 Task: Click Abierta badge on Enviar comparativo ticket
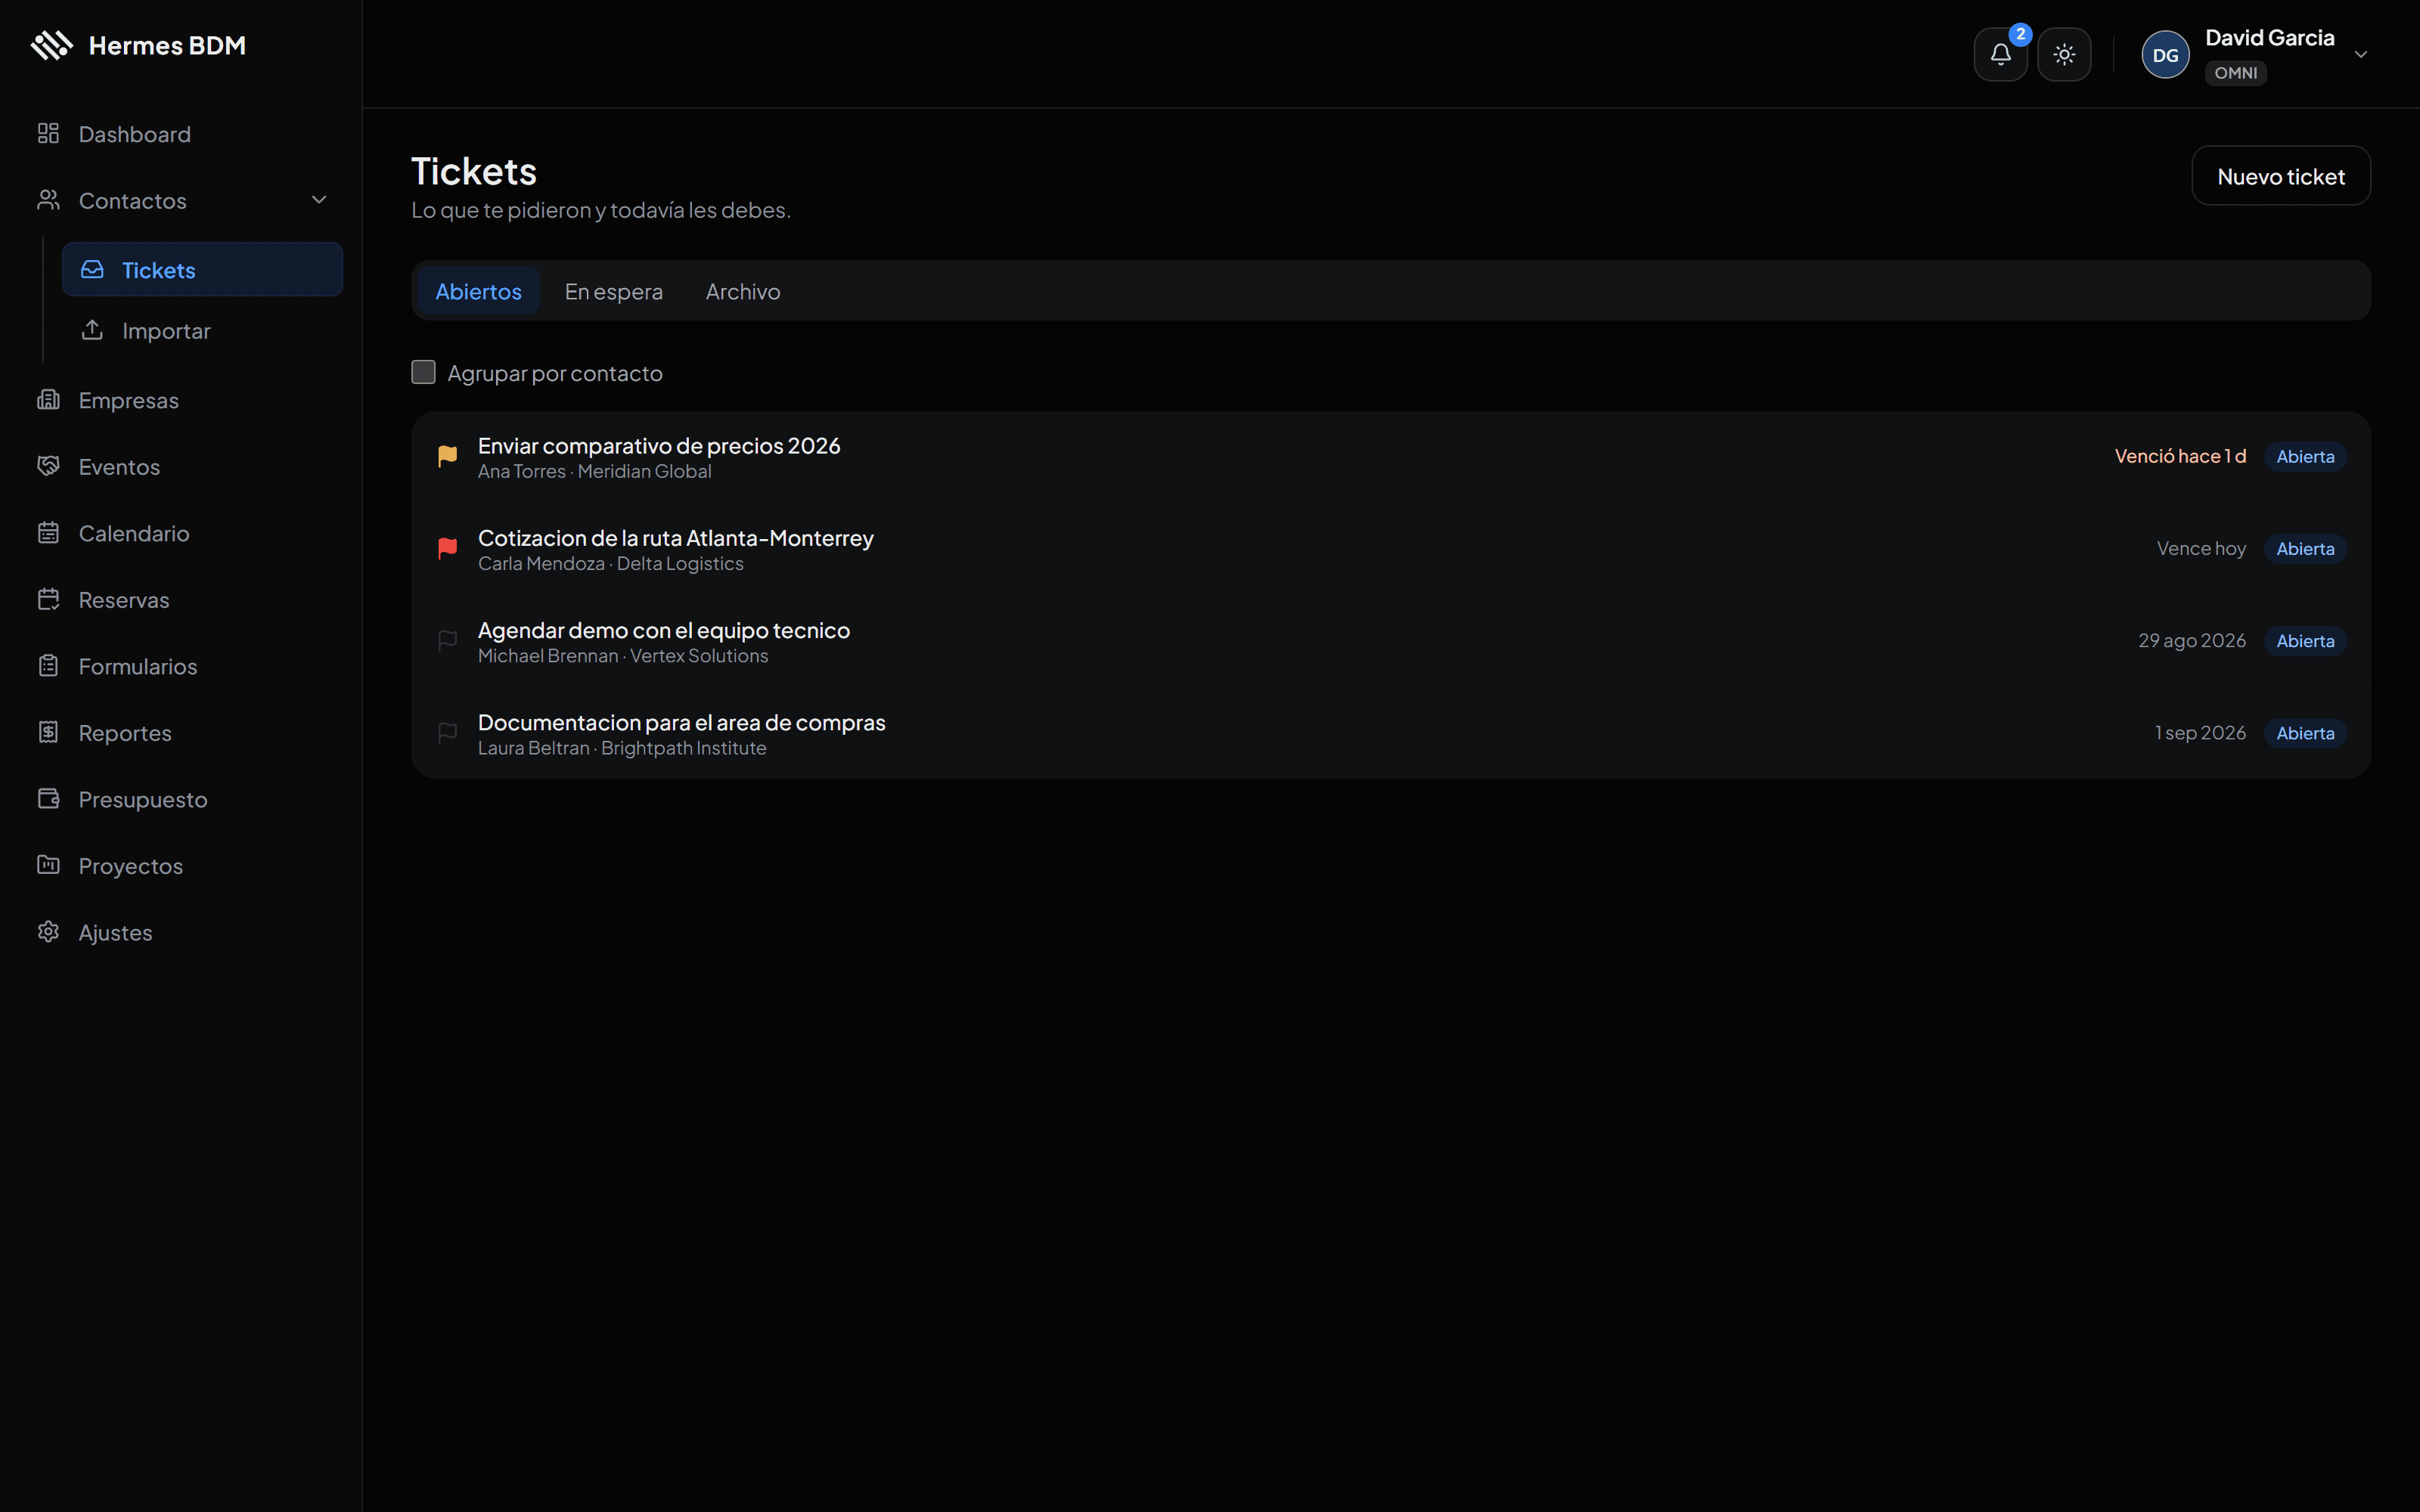pos(2305,456)
